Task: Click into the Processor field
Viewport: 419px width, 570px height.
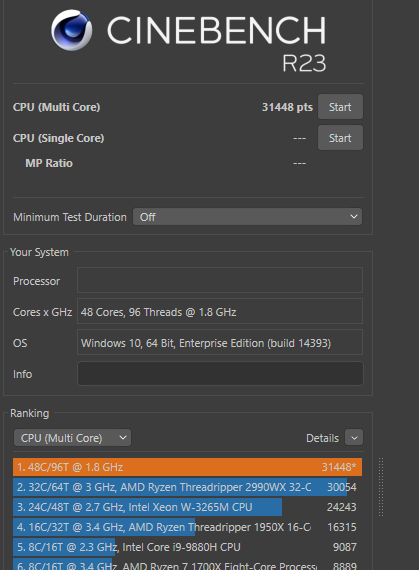Action: tap(220, 280)
